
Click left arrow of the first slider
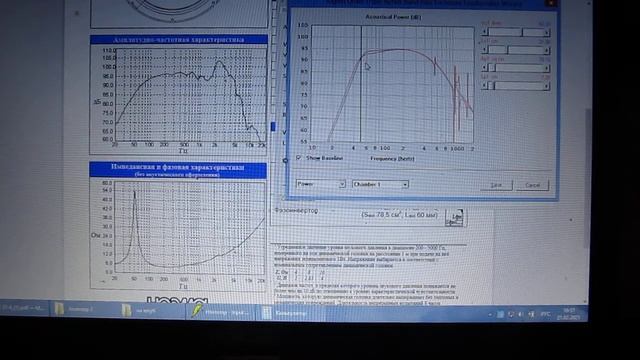click(x=485, y=32)
